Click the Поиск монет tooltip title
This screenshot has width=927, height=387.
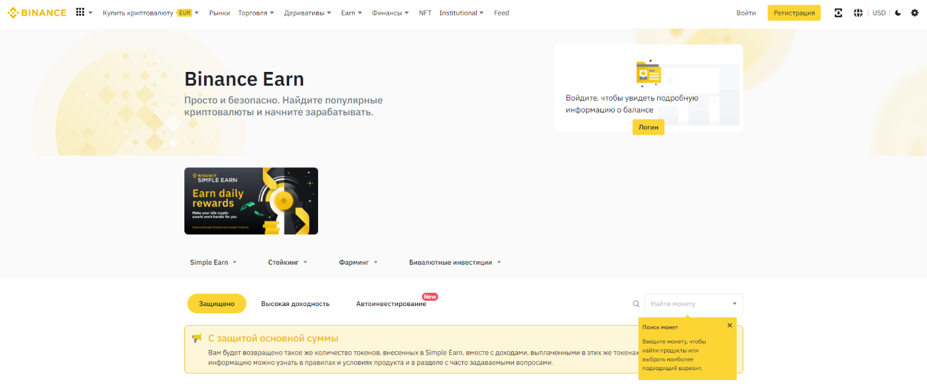(660, 327)
